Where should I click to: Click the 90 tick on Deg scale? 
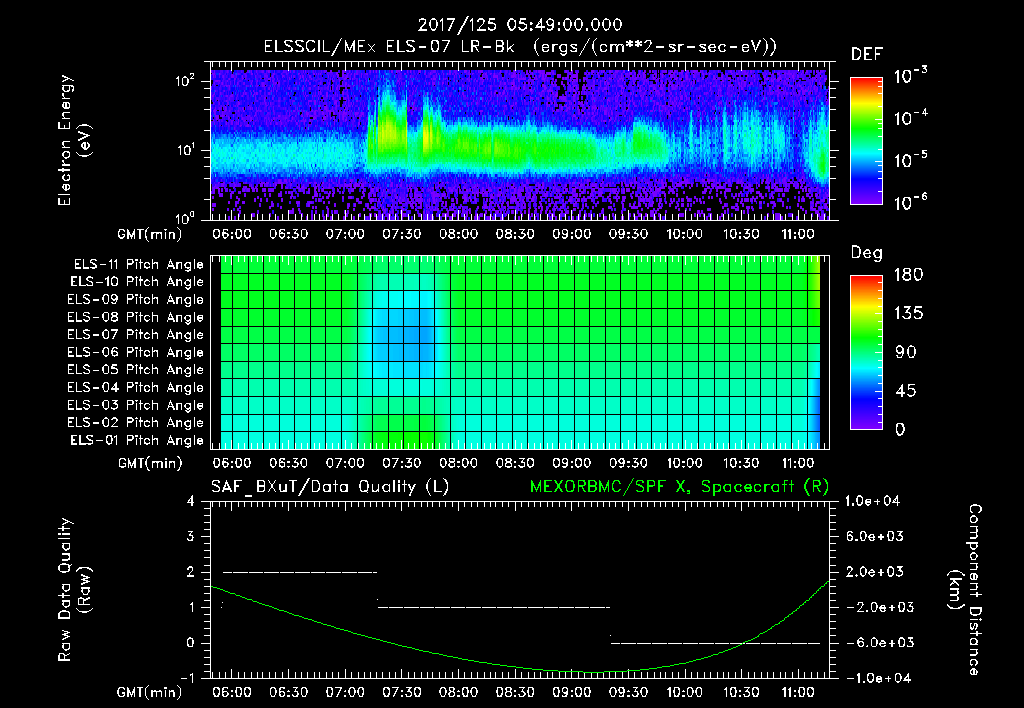pos(906,353)
